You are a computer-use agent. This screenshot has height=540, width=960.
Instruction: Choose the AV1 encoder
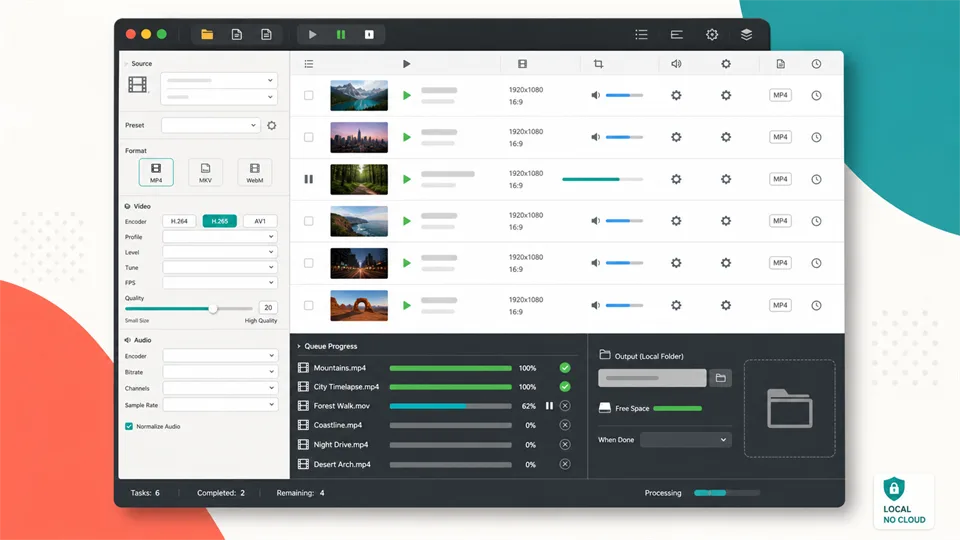pos(260,221)
